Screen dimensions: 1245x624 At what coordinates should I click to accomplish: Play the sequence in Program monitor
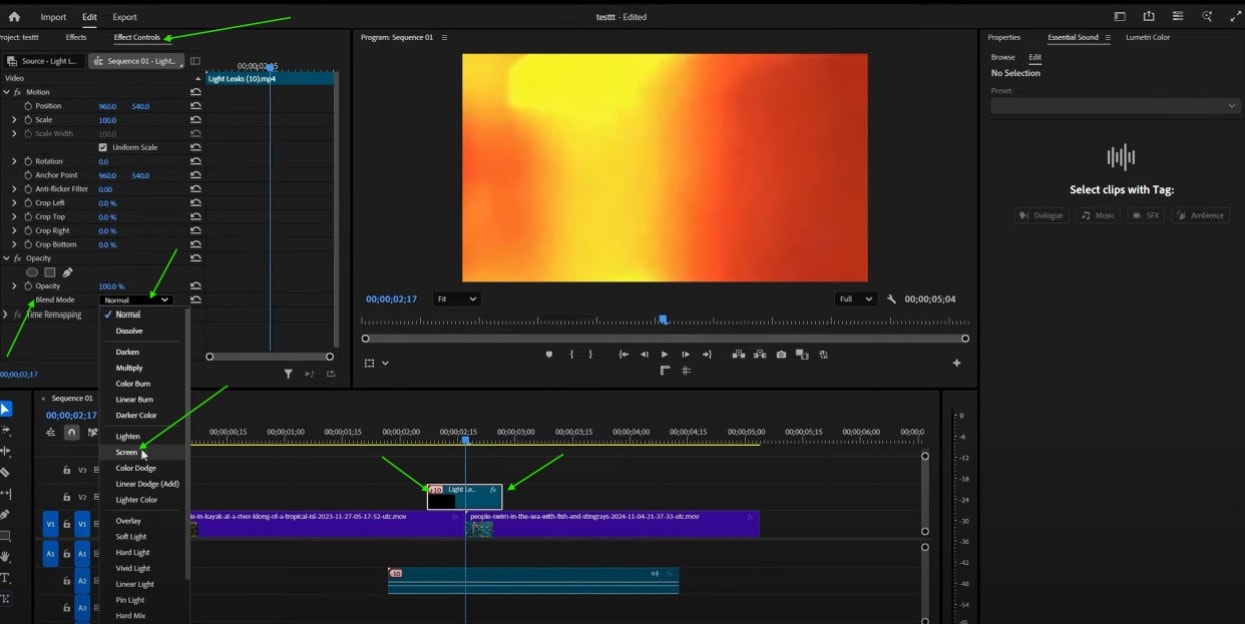tap(664, 354)
